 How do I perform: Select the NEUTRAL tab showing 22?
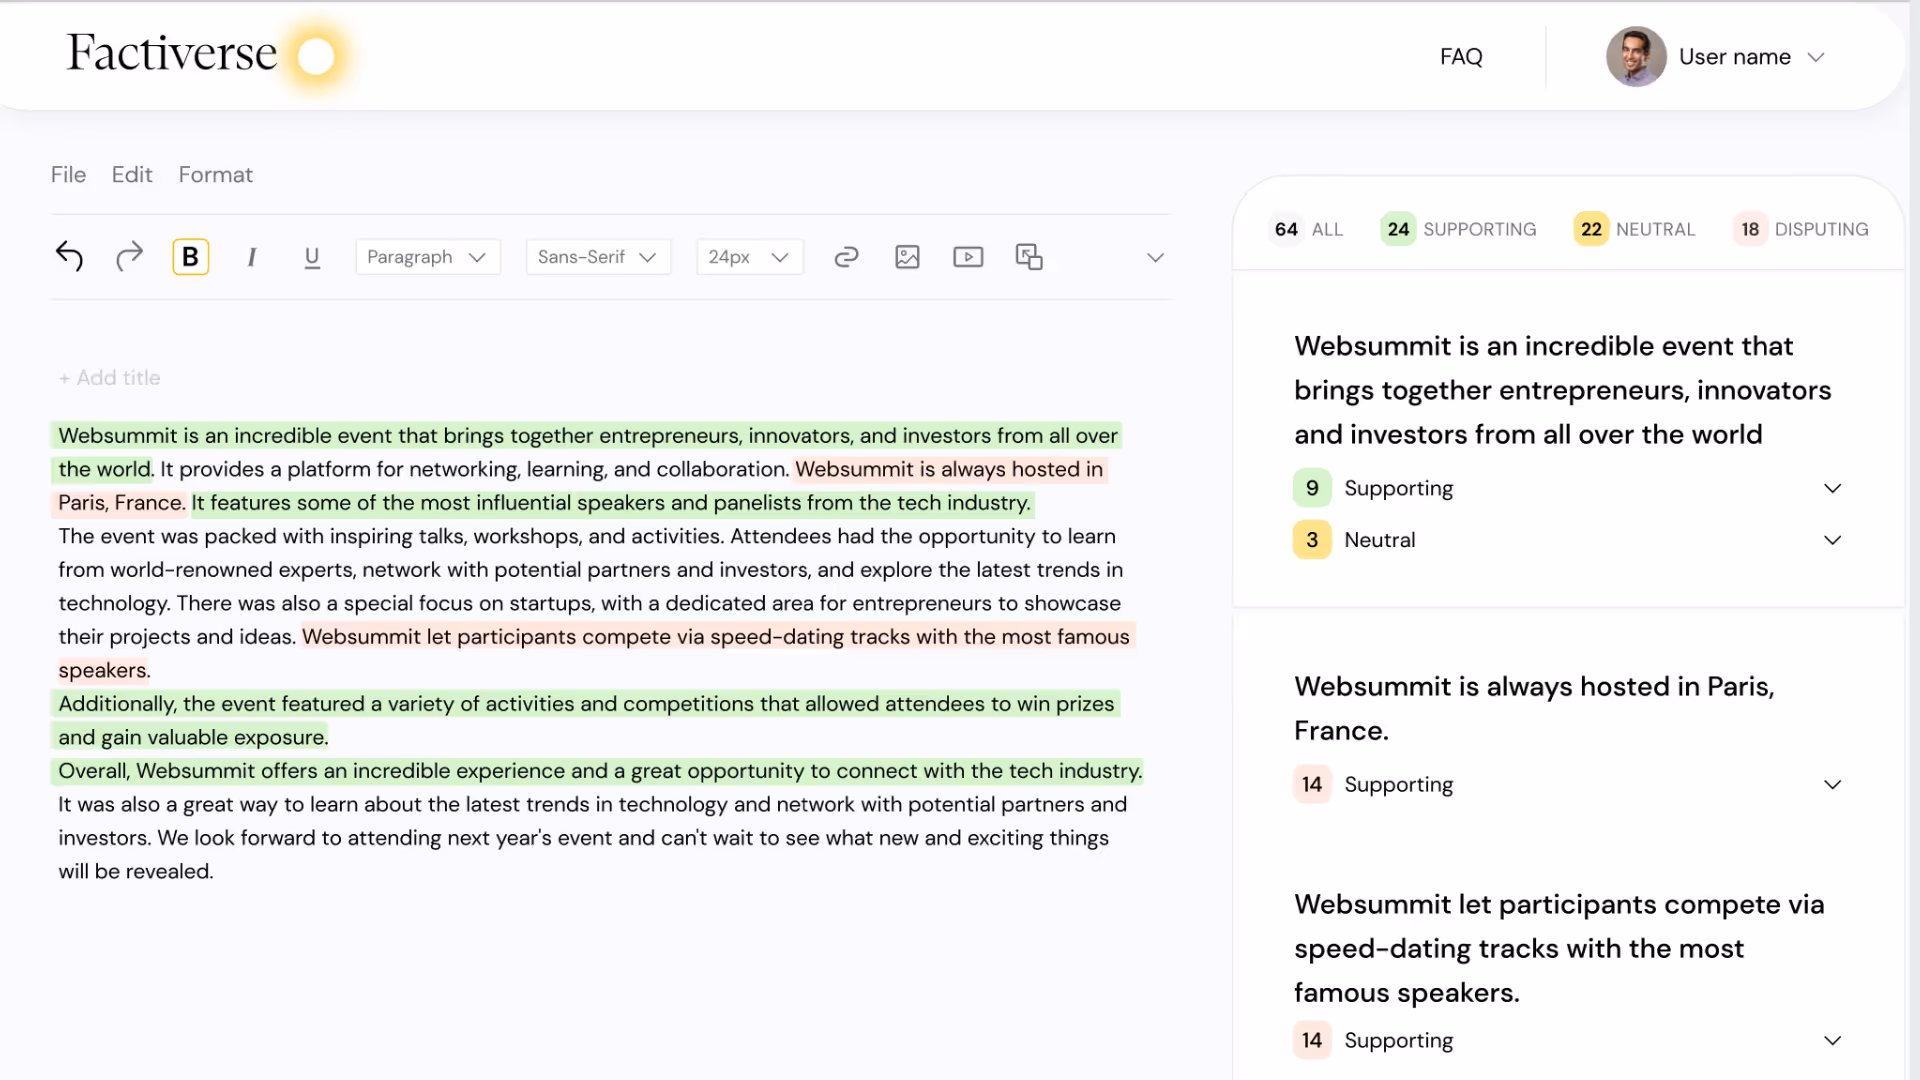click(1634, 229)
